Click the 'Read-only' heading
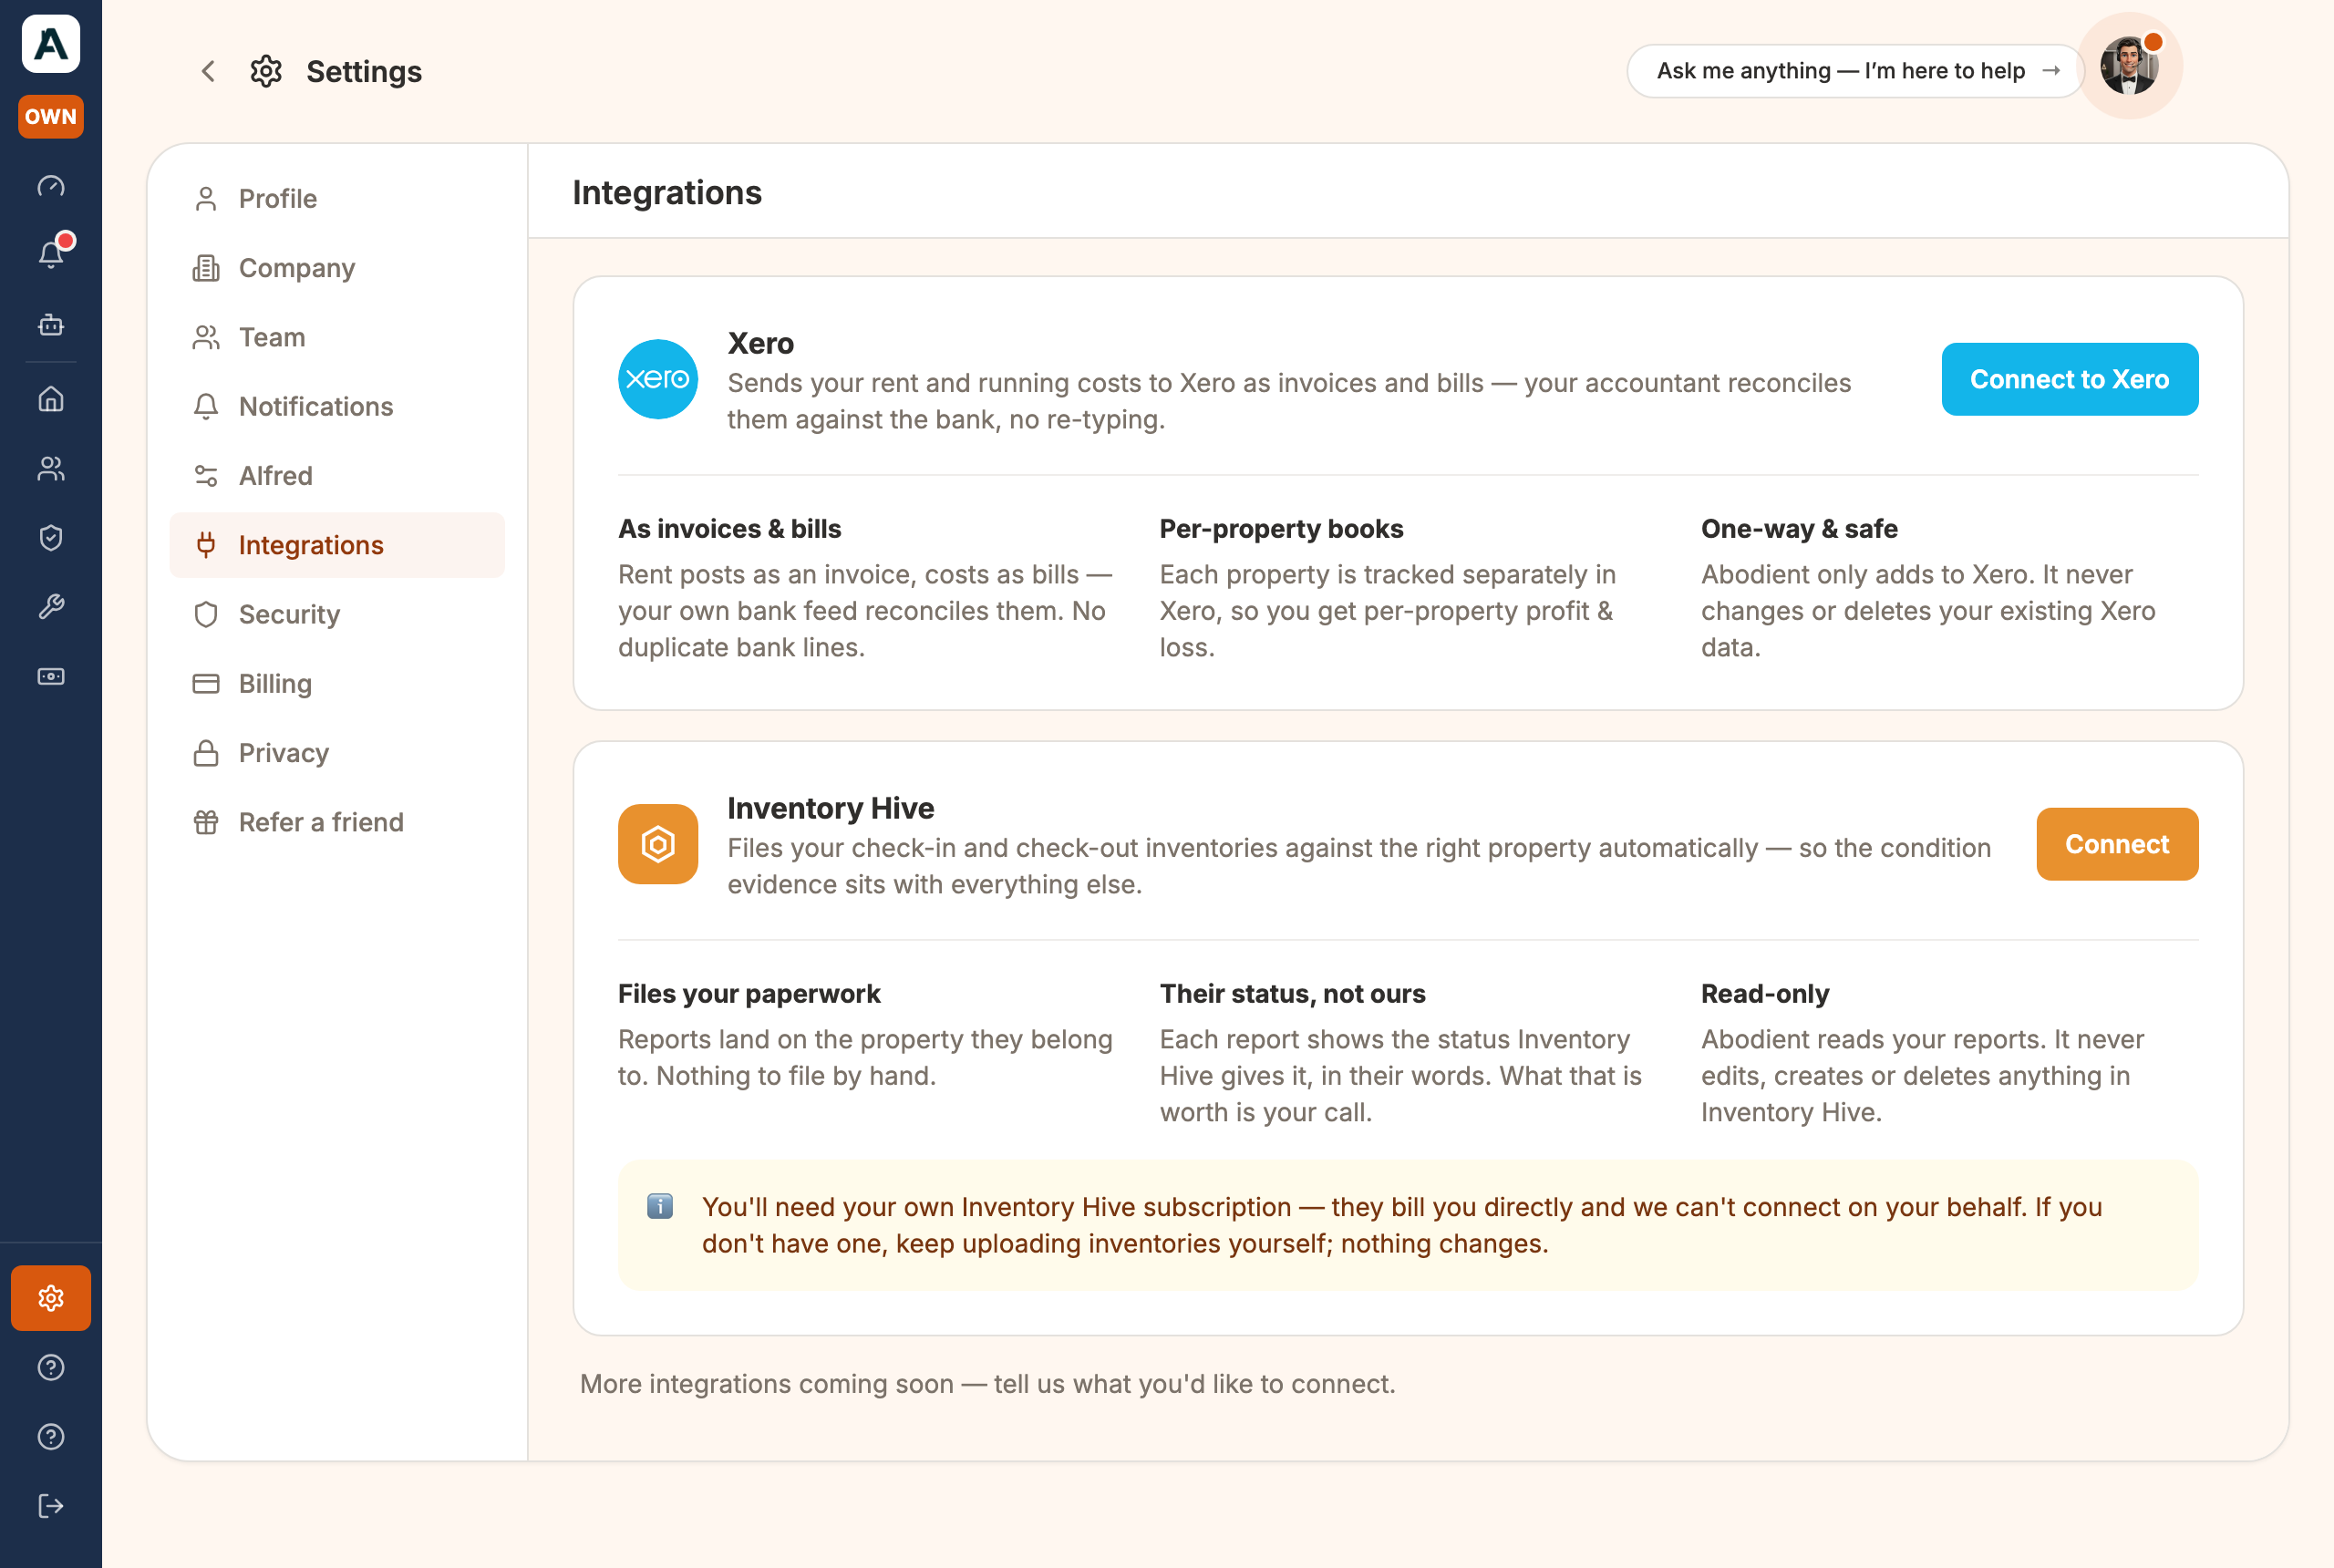Viewport: 2334px width, 1568px height. pos(1765,993)
